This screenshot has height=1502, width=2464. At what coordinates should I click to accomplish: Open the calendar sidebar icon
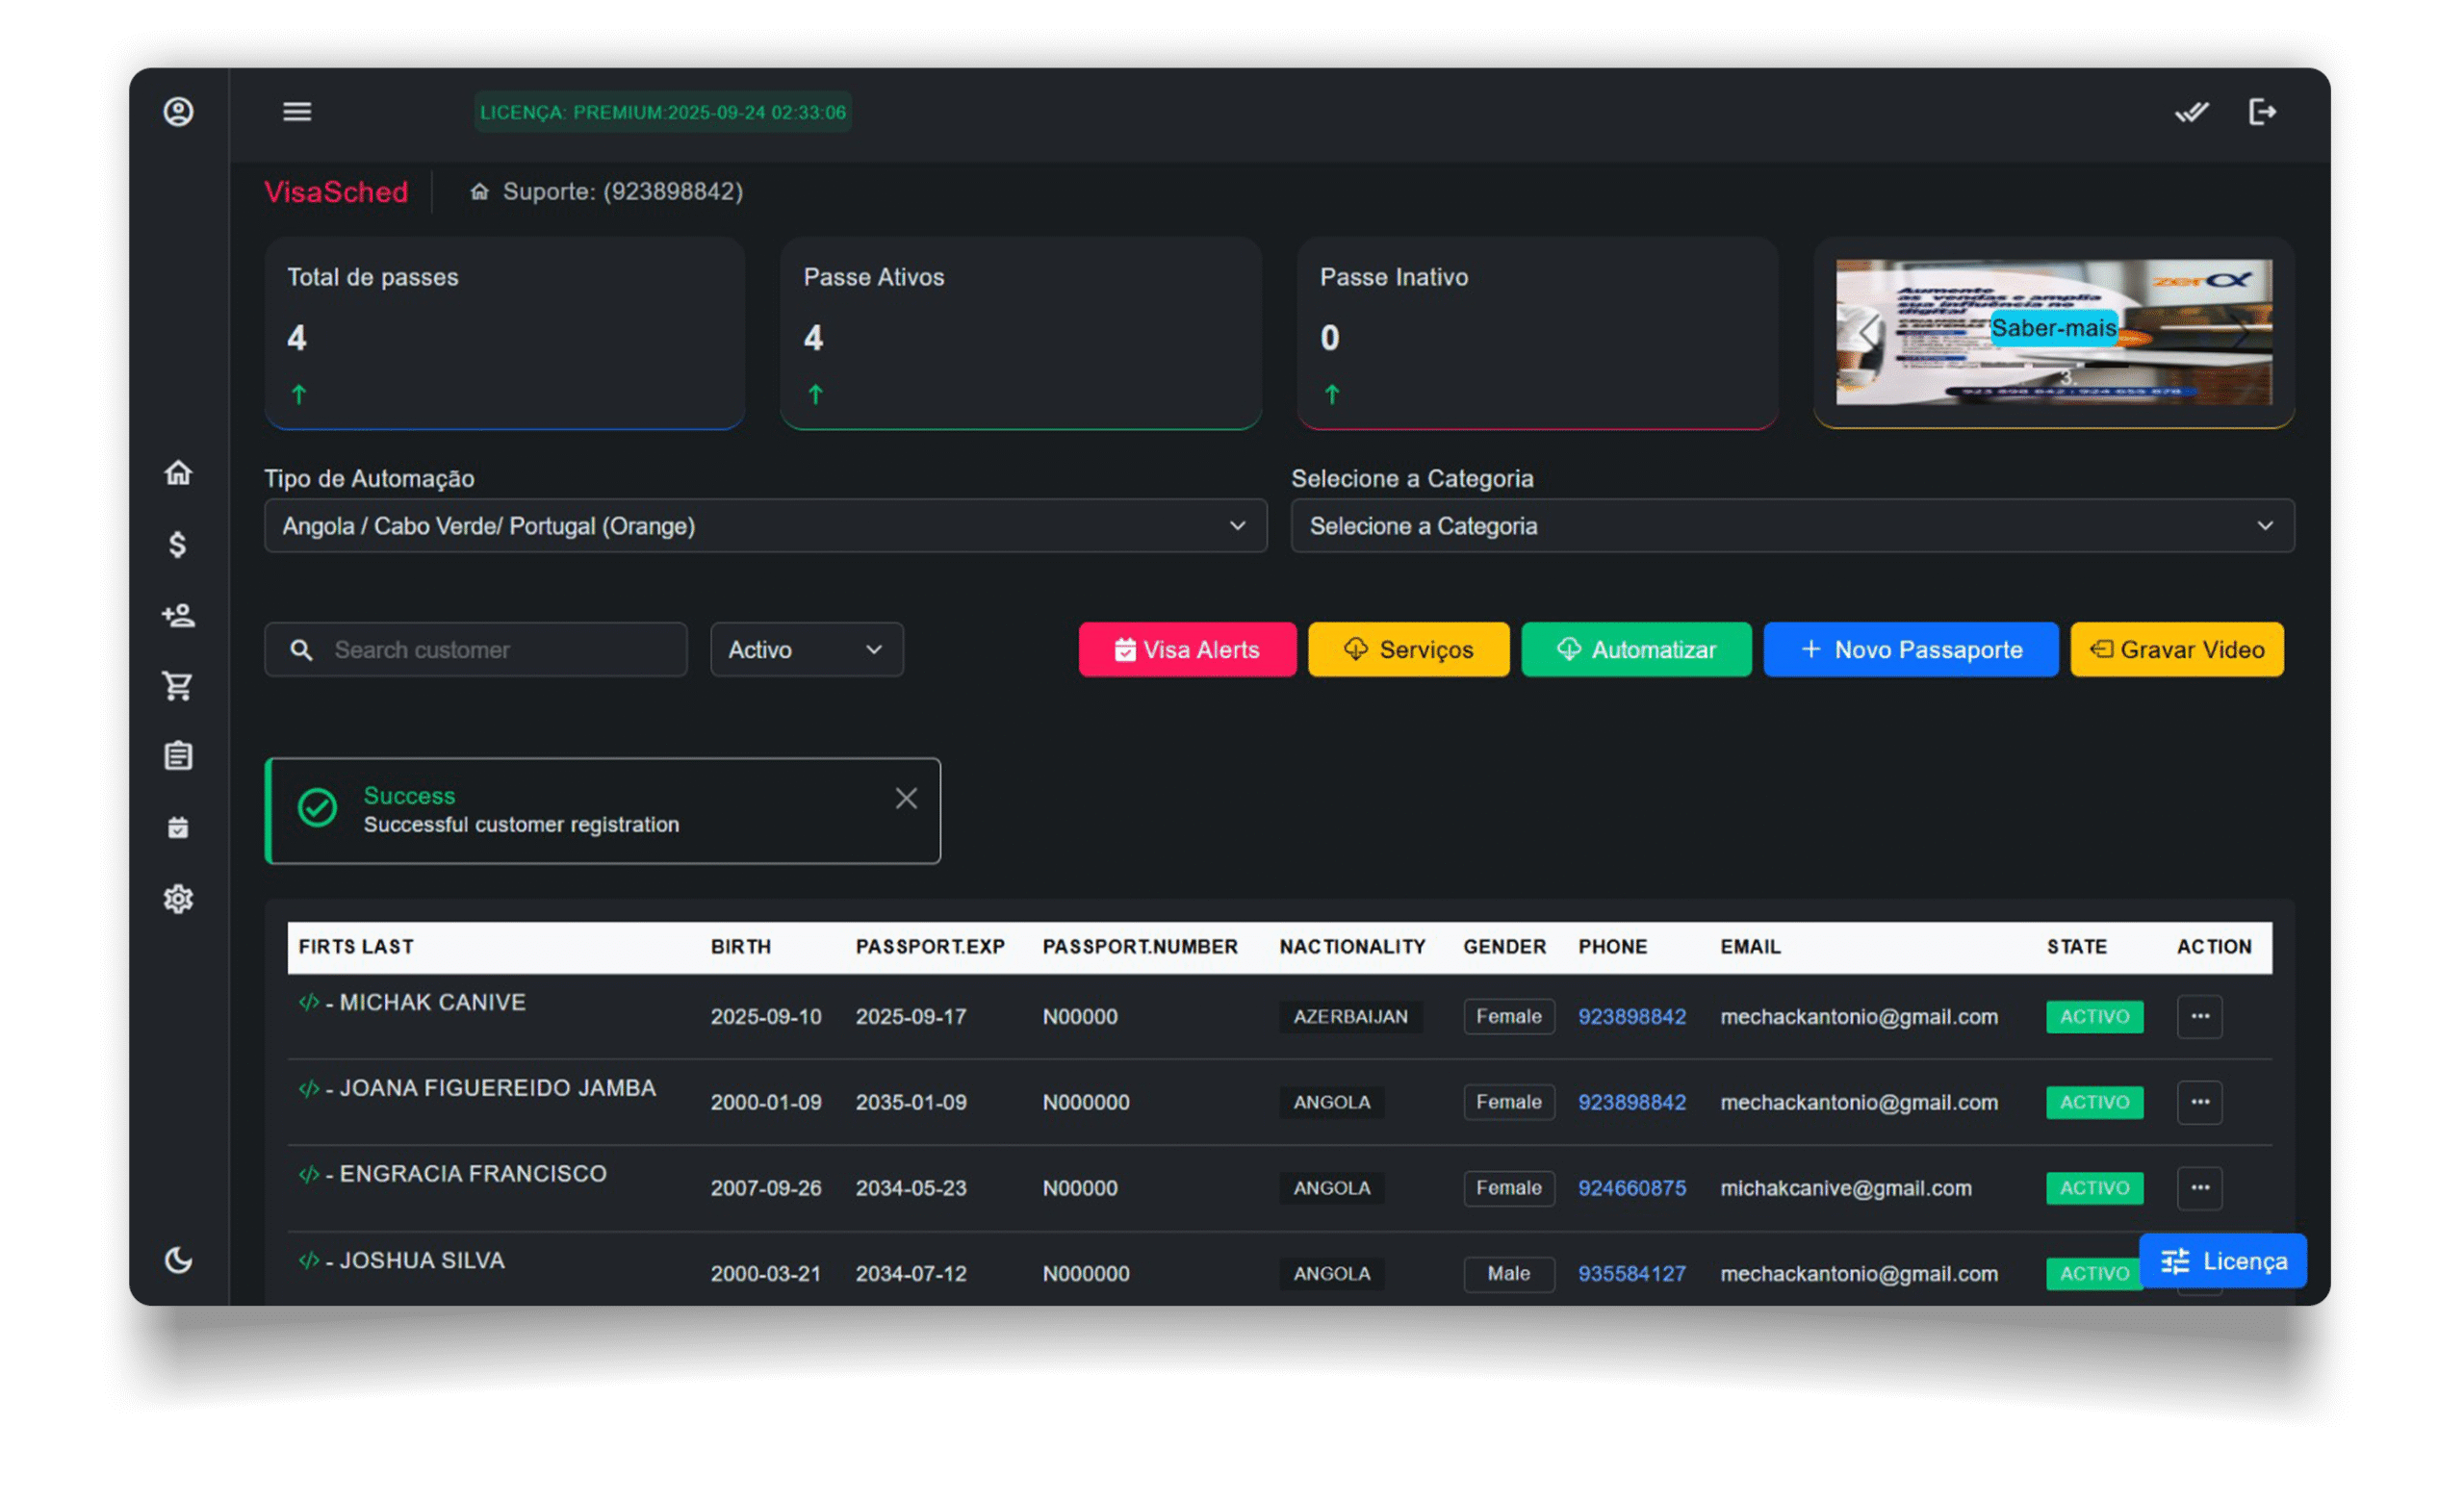pyautogui.click(x=178, y=828)
